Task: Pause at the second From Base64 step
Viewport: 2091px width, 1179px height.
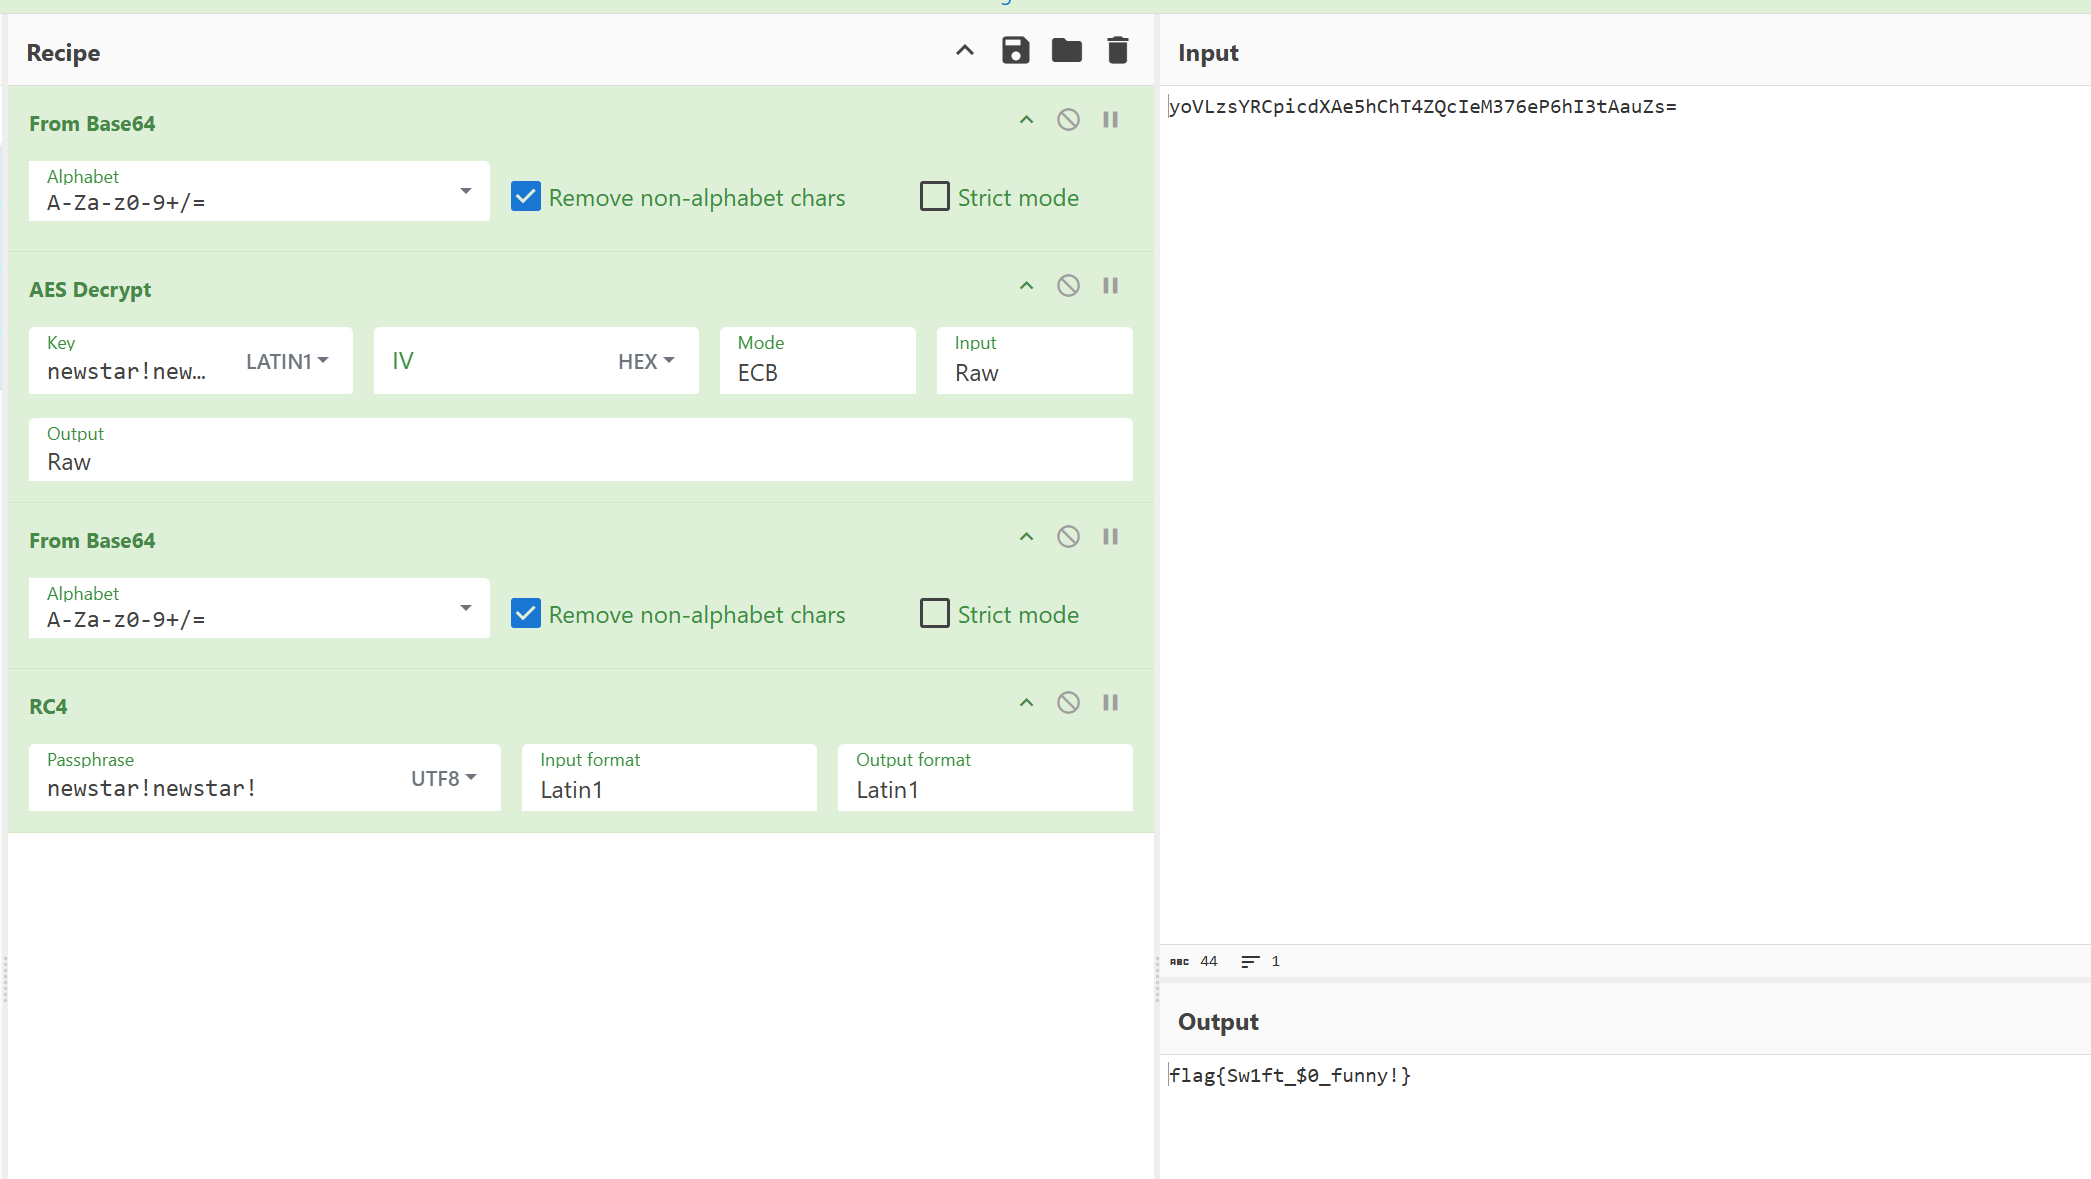Action: point(1110,537)
